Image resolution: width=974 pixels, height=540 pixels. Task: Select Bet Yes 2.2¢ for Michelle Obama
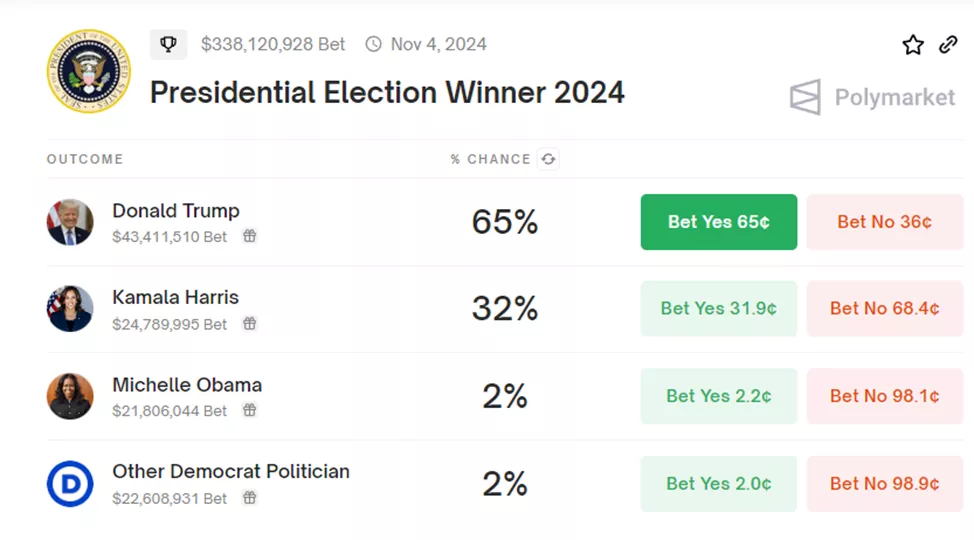(x=718, y=396)
